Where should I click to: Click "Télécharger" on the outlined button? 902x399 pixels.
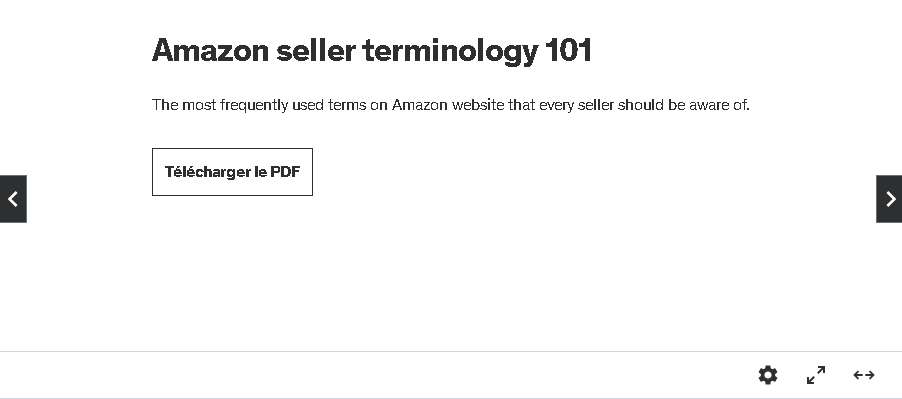coord(207,172)
